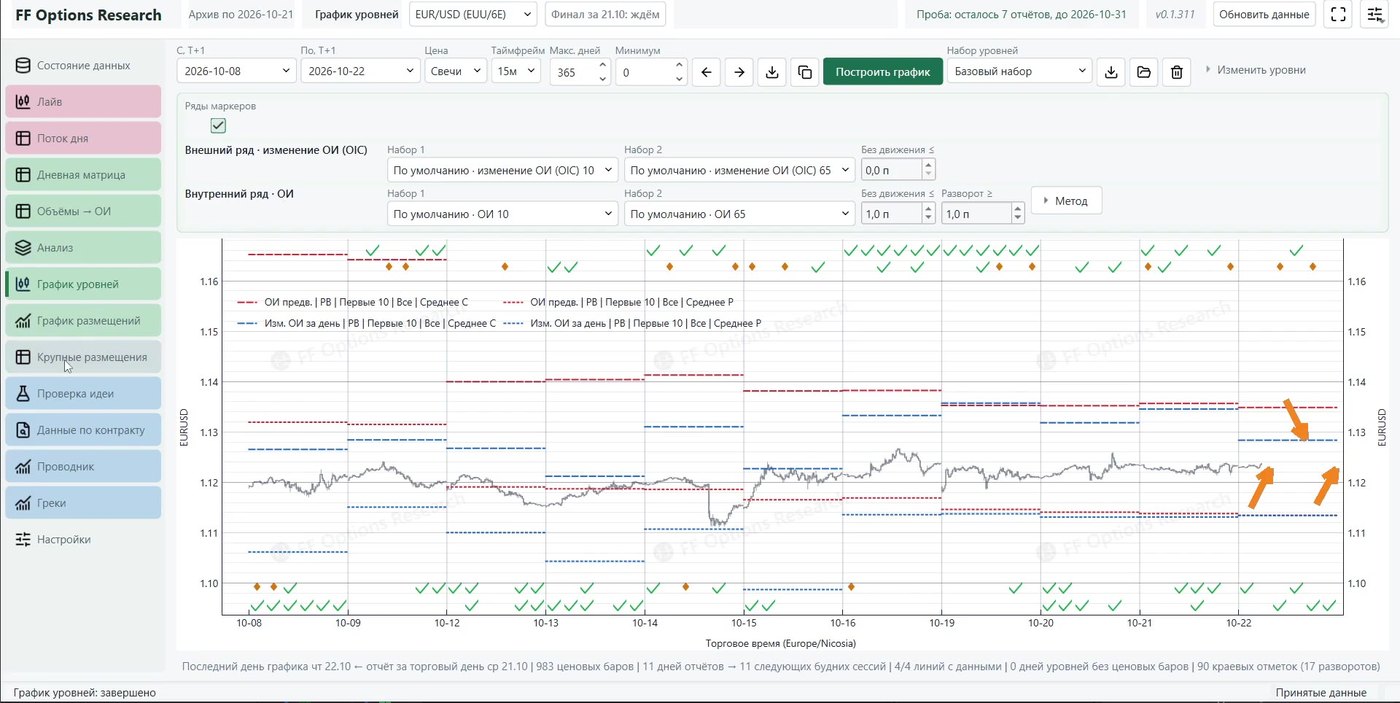
Task: Open the folder icon for level sets
Action: coord(1144,72)
